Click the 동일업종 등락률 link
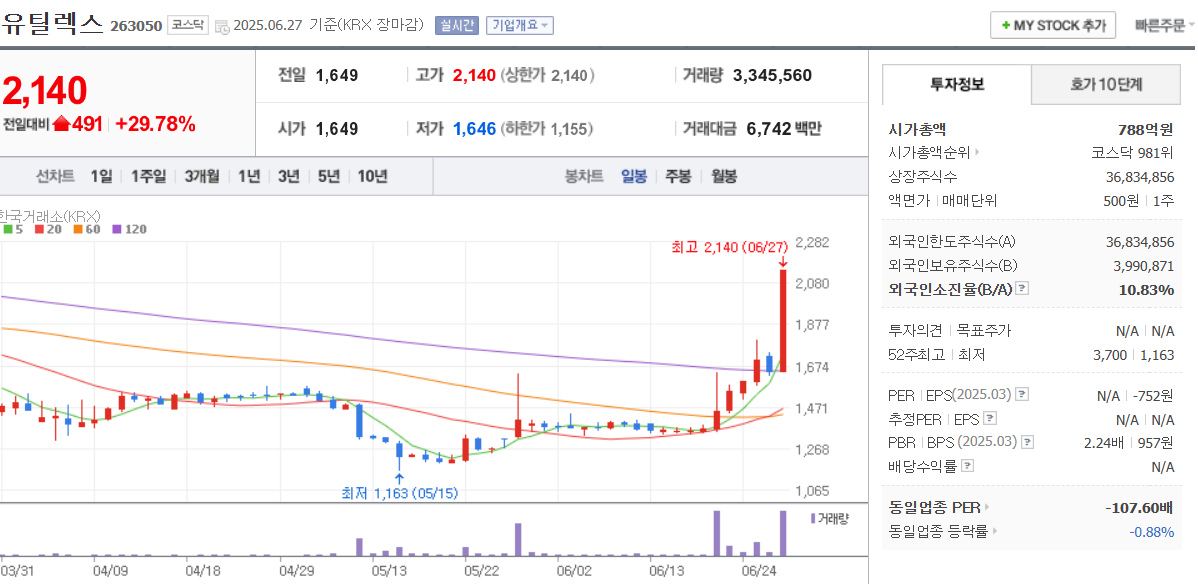The height and width of the screenshot is (584, 1198). tap(939, 530)
